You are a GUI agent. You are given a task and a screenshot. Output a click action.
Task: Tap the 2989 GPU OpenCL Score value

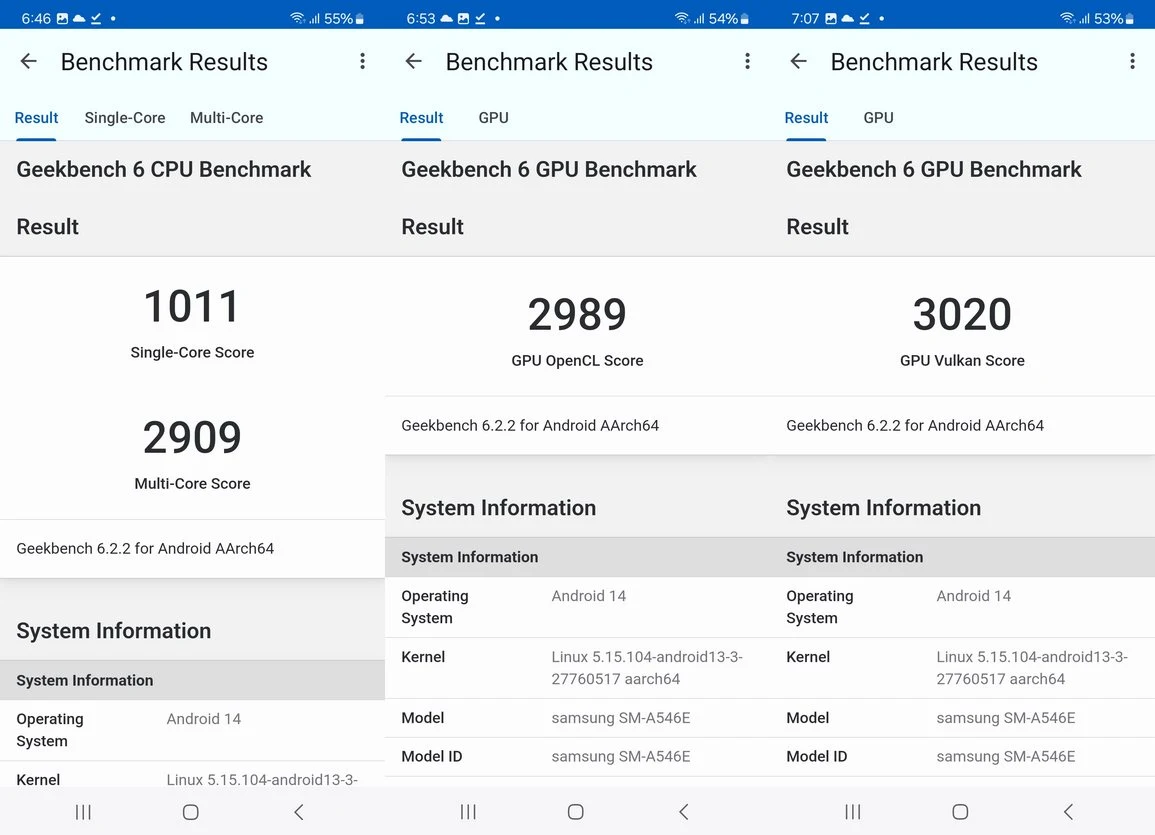pyautogui.click(x=577, y=314)
